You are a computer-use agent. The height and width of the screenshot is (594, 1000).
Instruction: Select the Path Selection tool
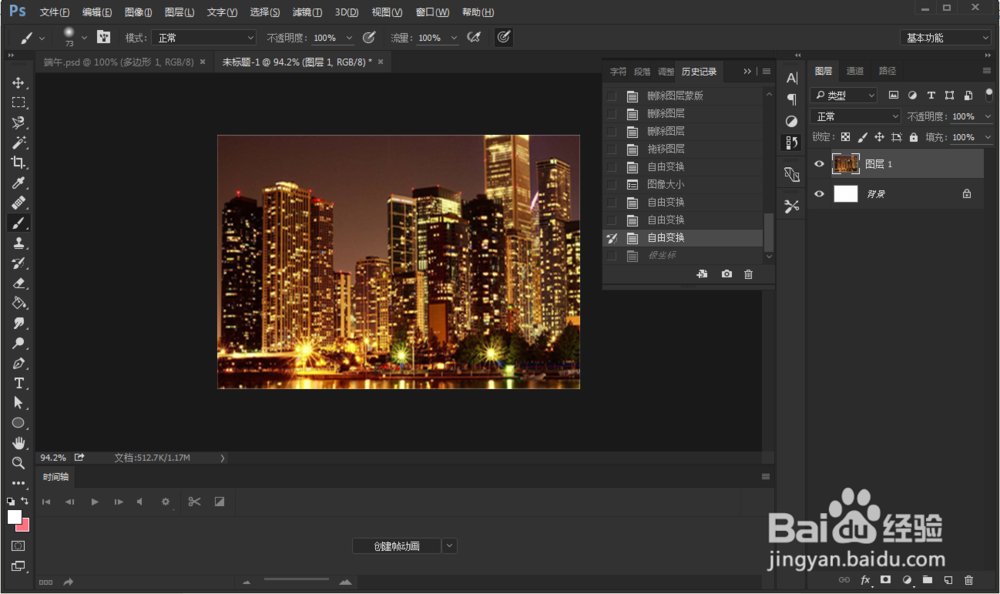[x=18, y=403]
